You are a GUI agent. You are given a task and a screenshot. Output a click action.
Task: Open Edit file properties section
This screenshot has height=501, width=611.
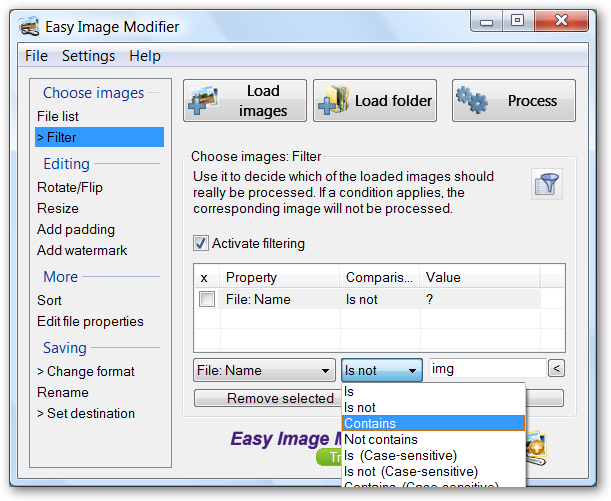(x=90, y=321)
